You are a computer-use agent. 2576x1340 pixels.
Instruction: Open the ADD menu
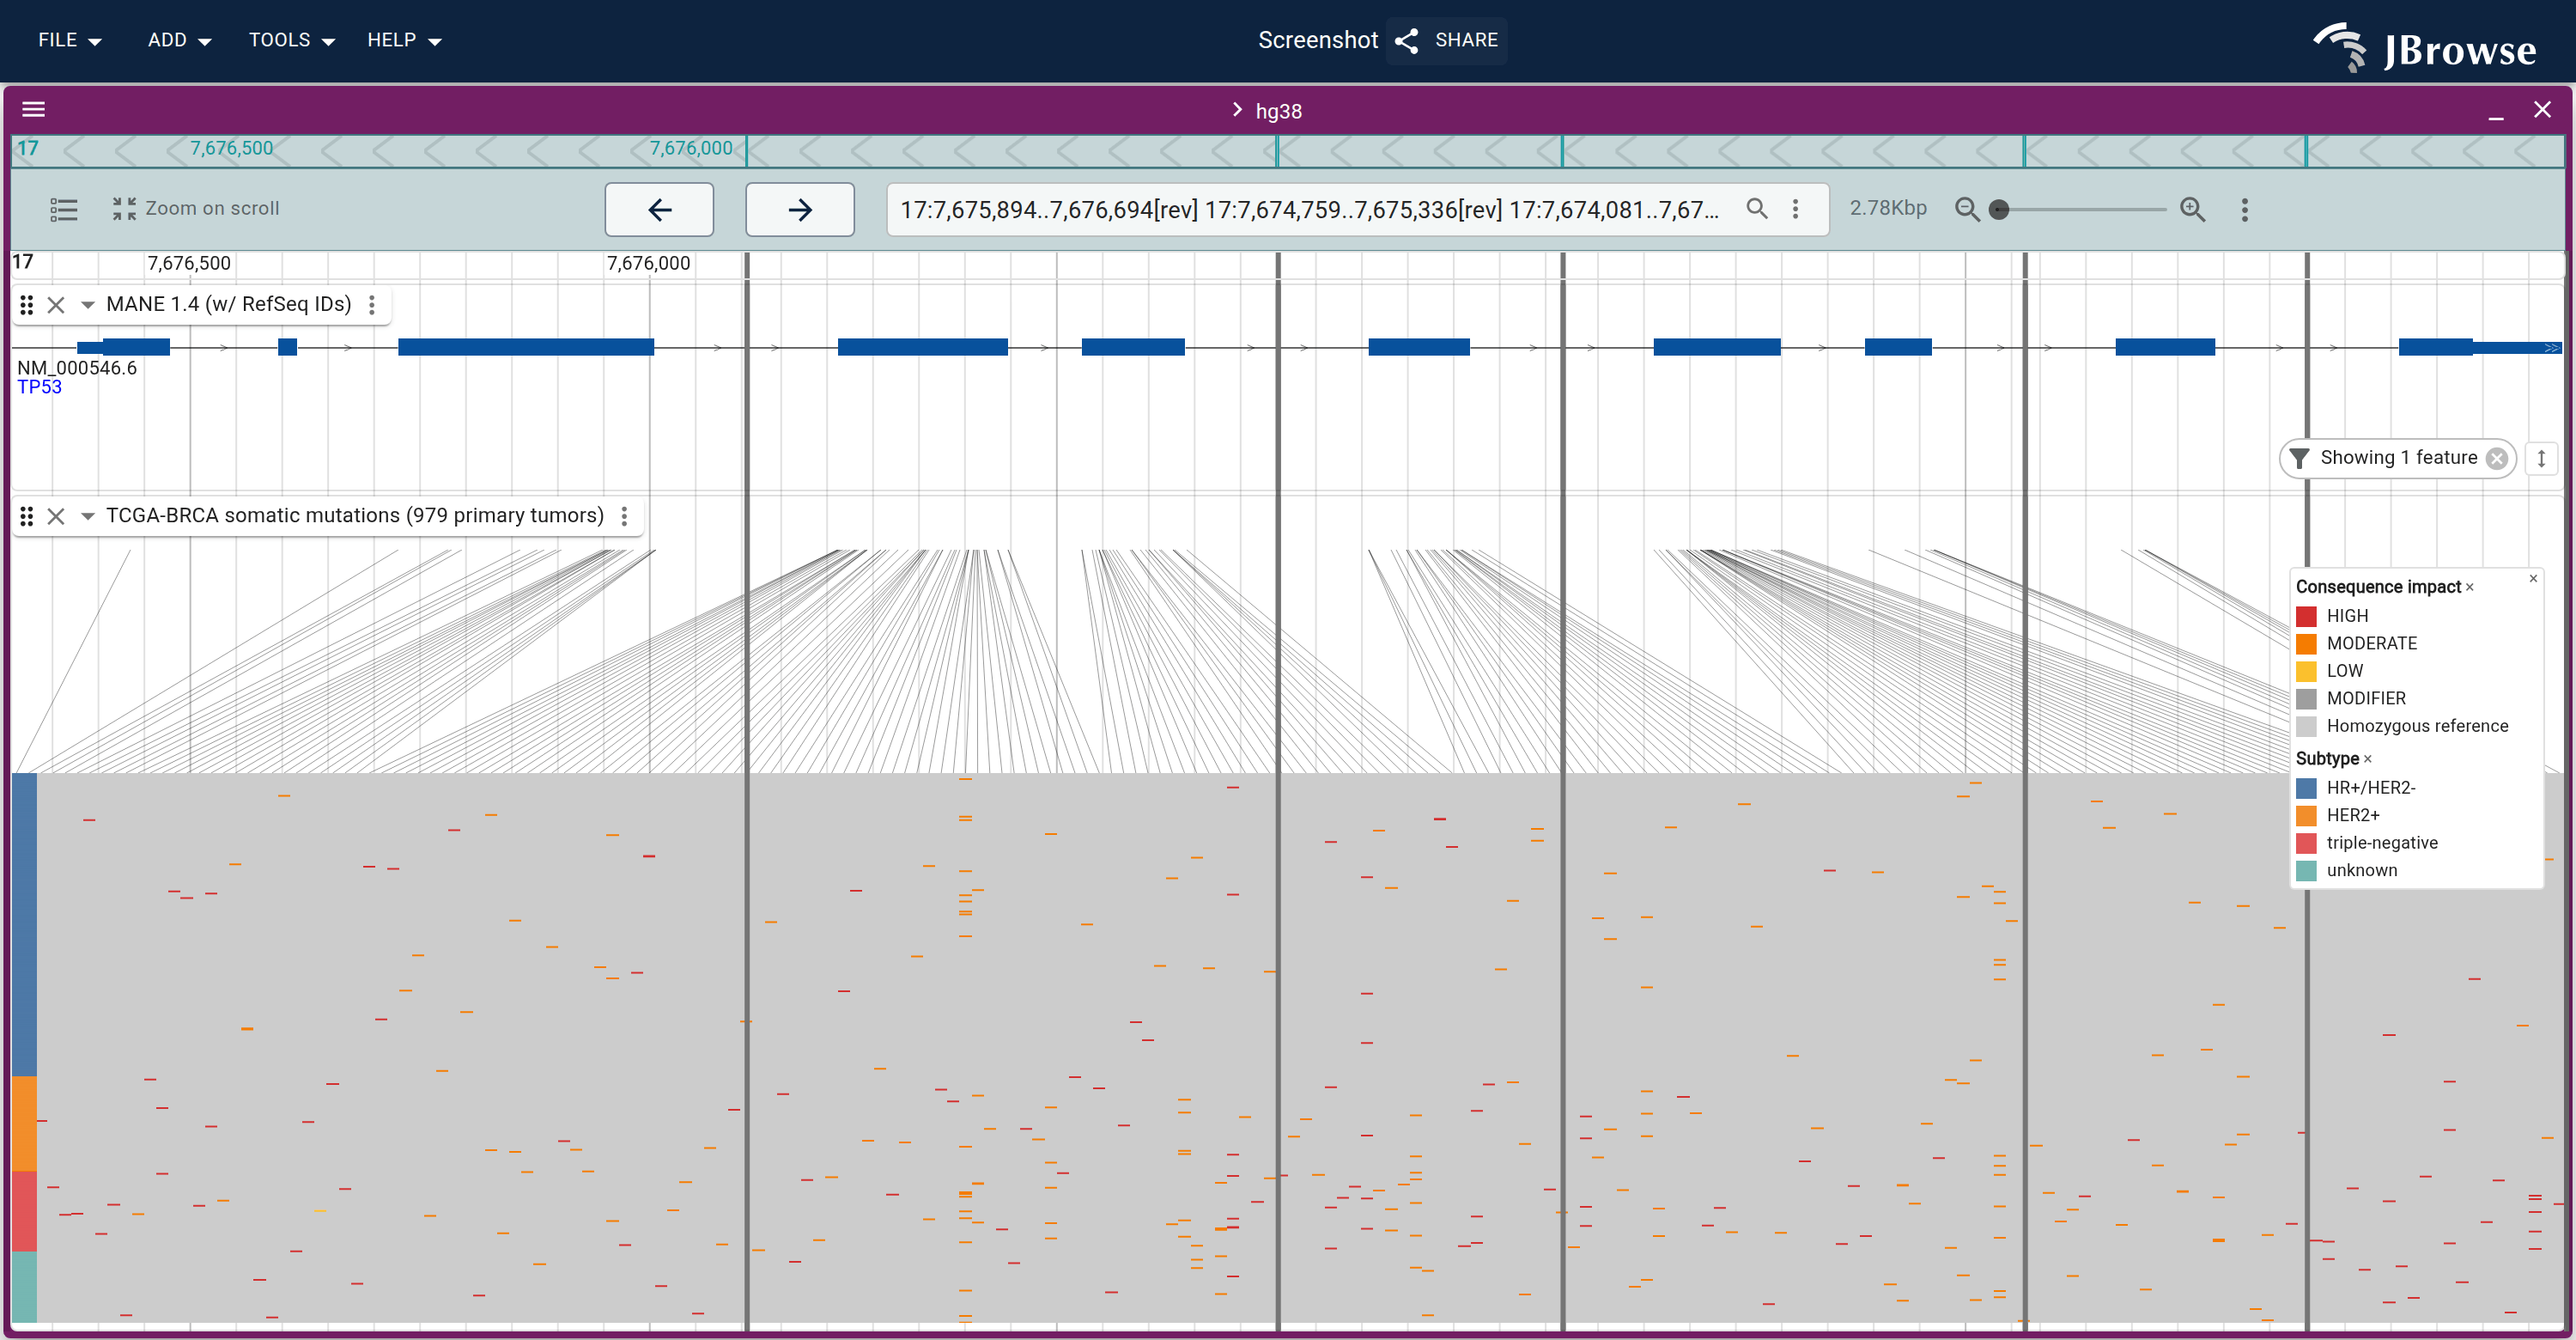click(x=179, y=40)
